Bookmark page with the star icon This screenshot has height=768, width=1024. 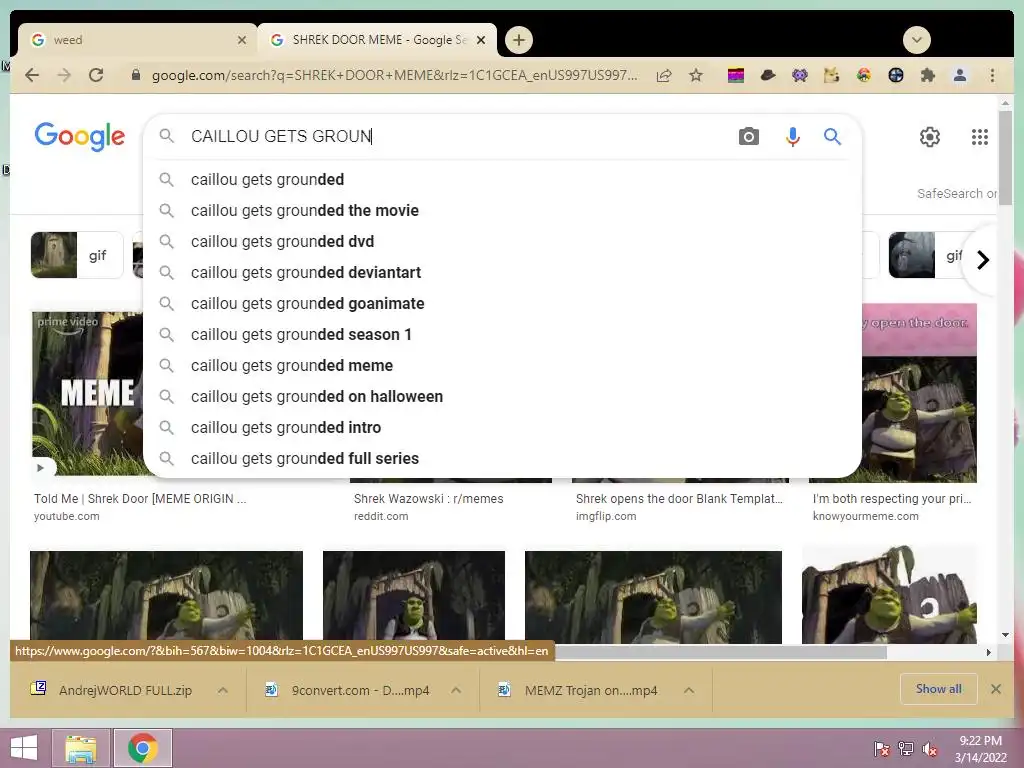tap(696, 75)
